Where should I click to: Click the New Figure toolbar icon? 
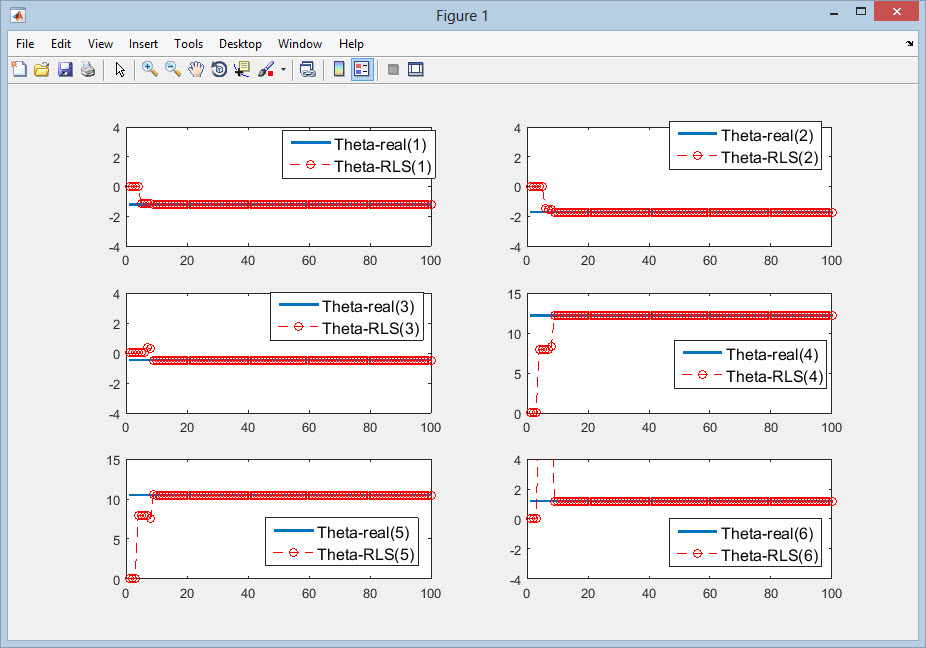point(19,69)
